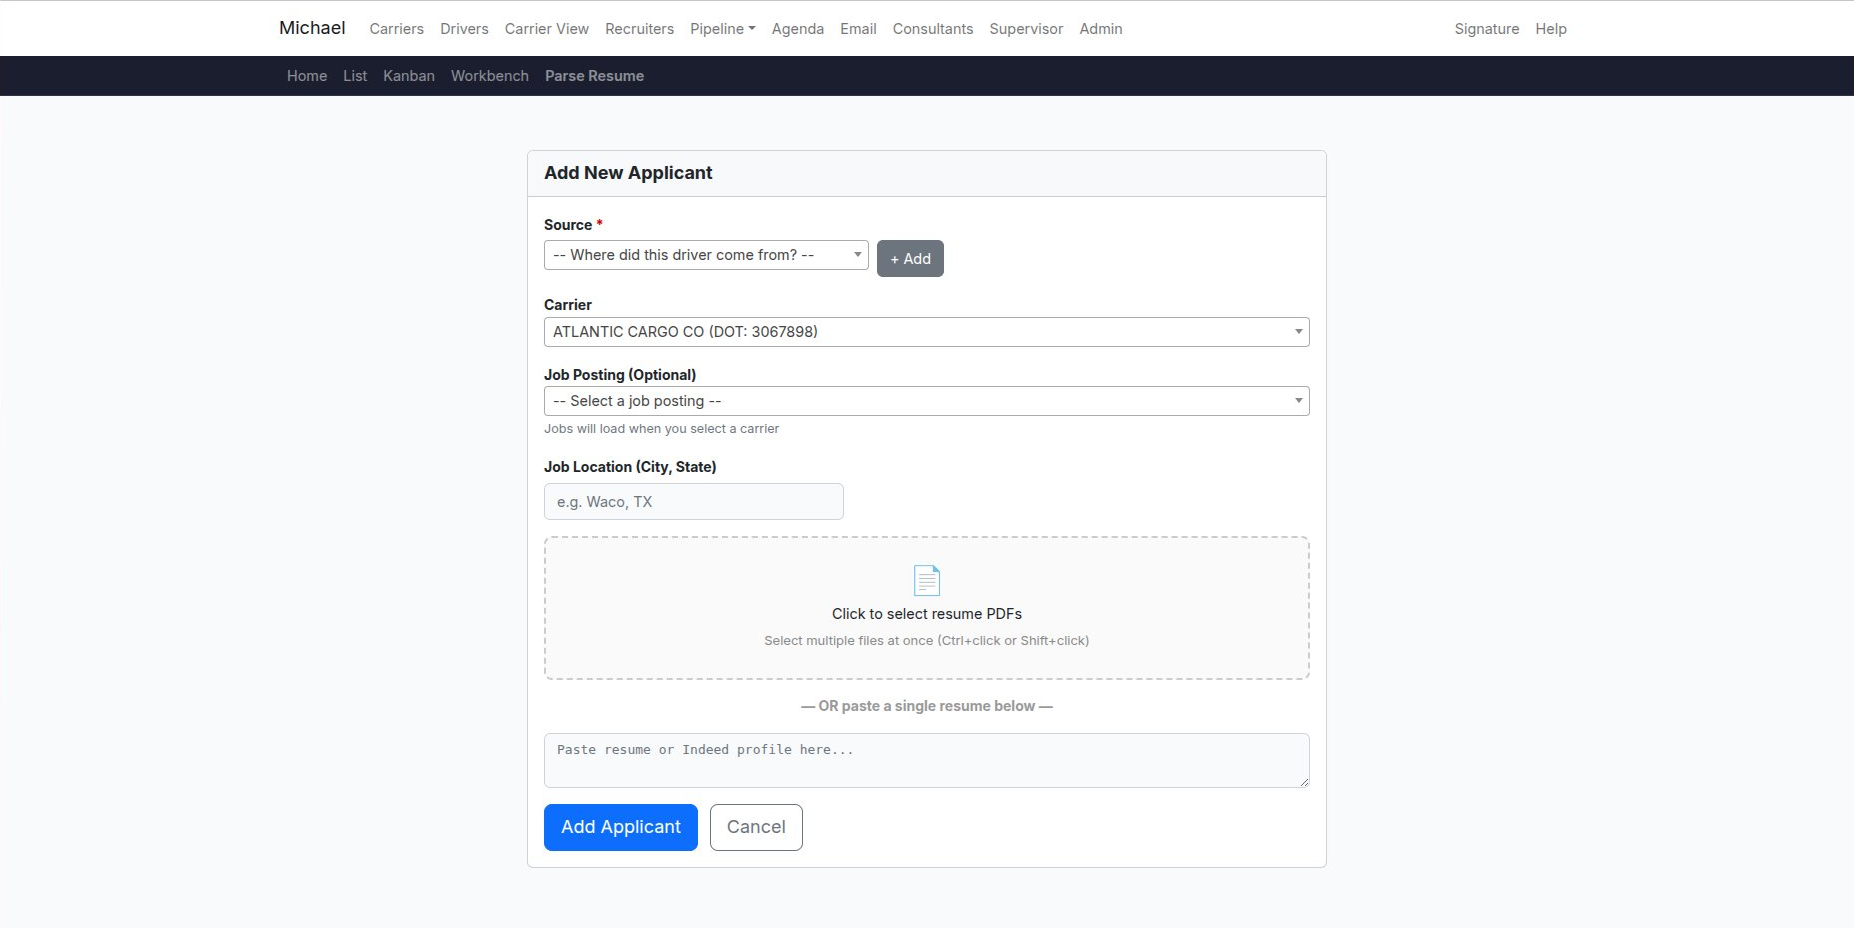The width and height of the screenshot is (1854, 928).
Task: Click the + Add source button
Action: (x=910, y=259)
